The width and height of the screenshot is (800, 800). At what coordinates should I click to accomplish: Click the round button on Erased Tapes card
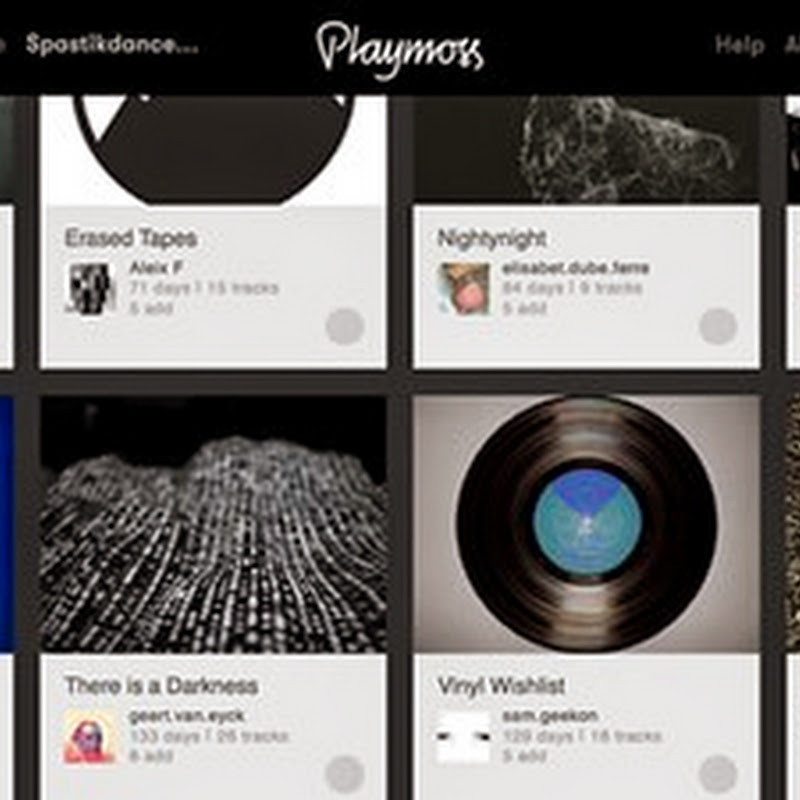345,327
